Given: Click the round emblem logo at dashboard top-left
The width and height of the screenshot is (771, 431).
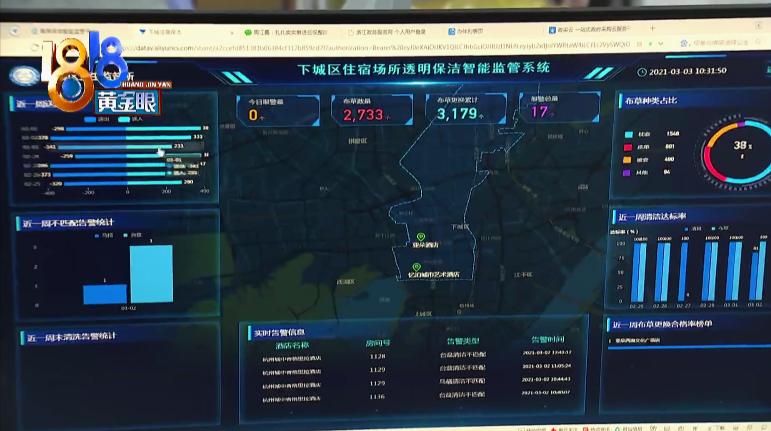Looking at the screenshot, I should pyautogui.click(x=24, y=76).
